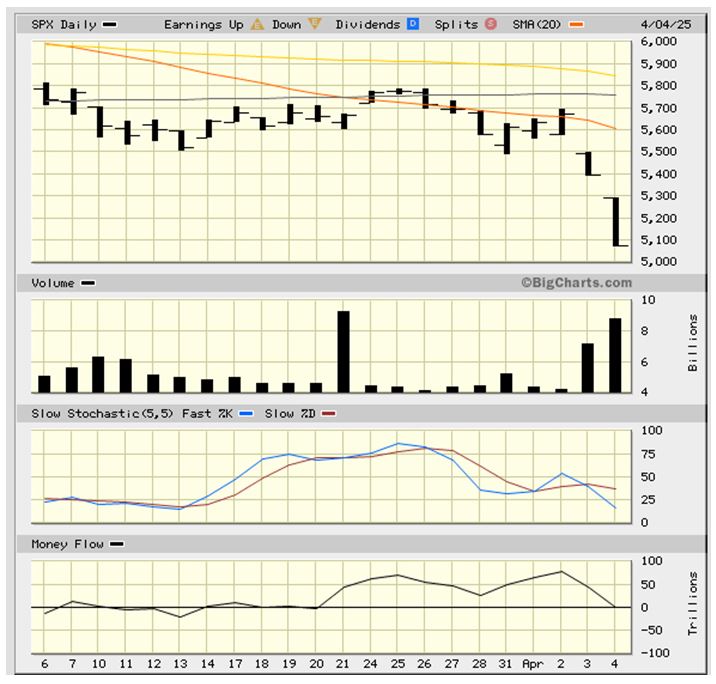The width and height of the screenshot is (716, 684).
Task: Click the "Volume" panel title
Action: tap(53, 283)
